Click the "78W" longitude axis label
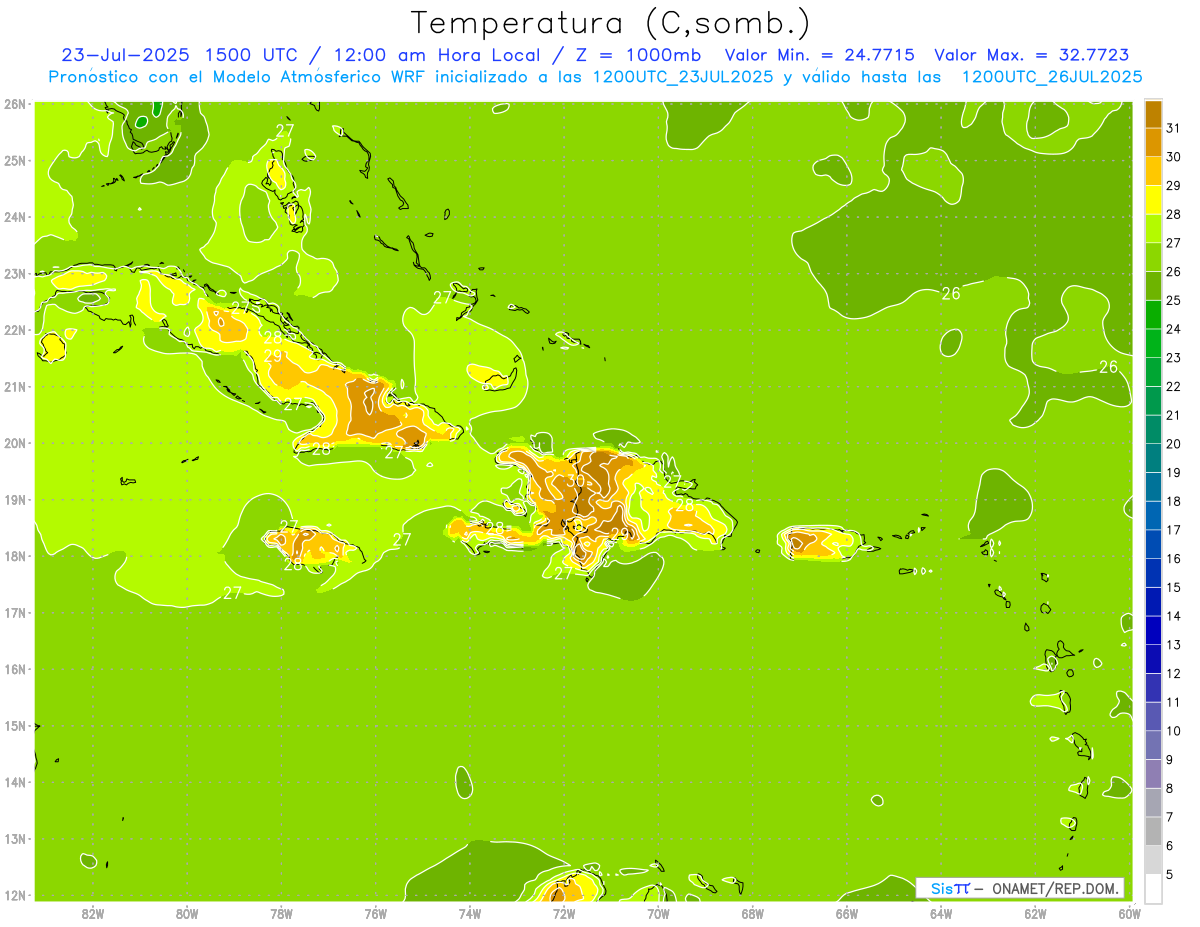The width and height of the screenshot is (1200, 927). [281, 913]
